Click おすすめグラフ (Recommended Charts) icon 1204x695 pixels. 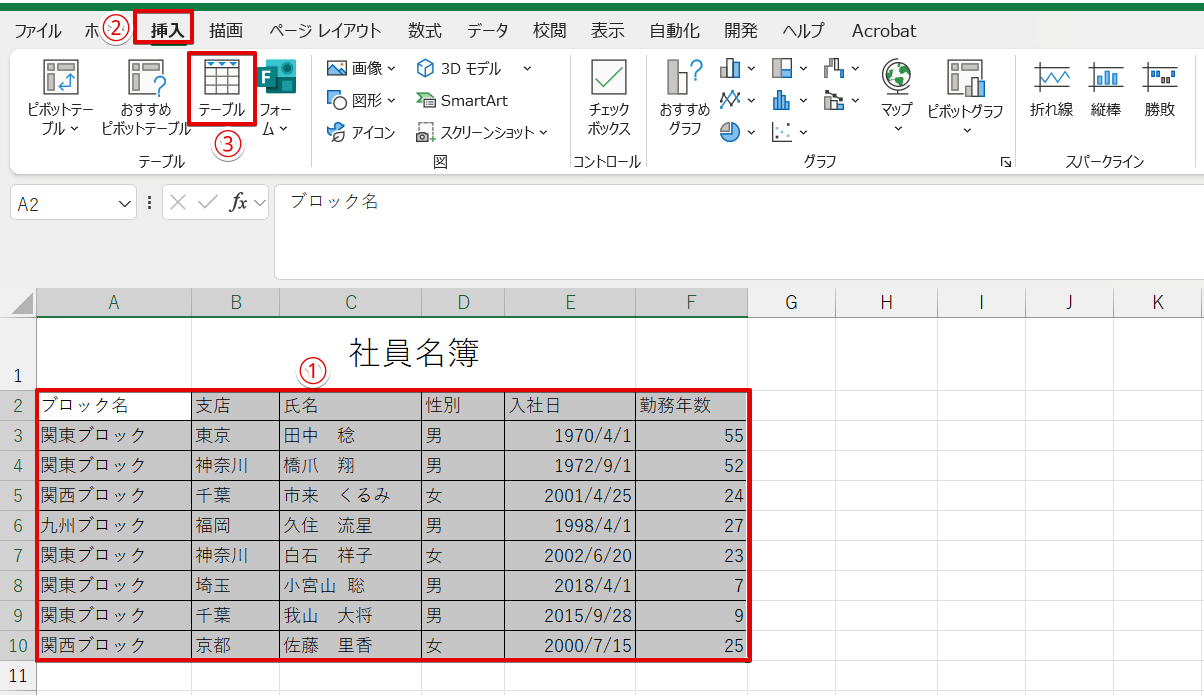tap(685, 96)
